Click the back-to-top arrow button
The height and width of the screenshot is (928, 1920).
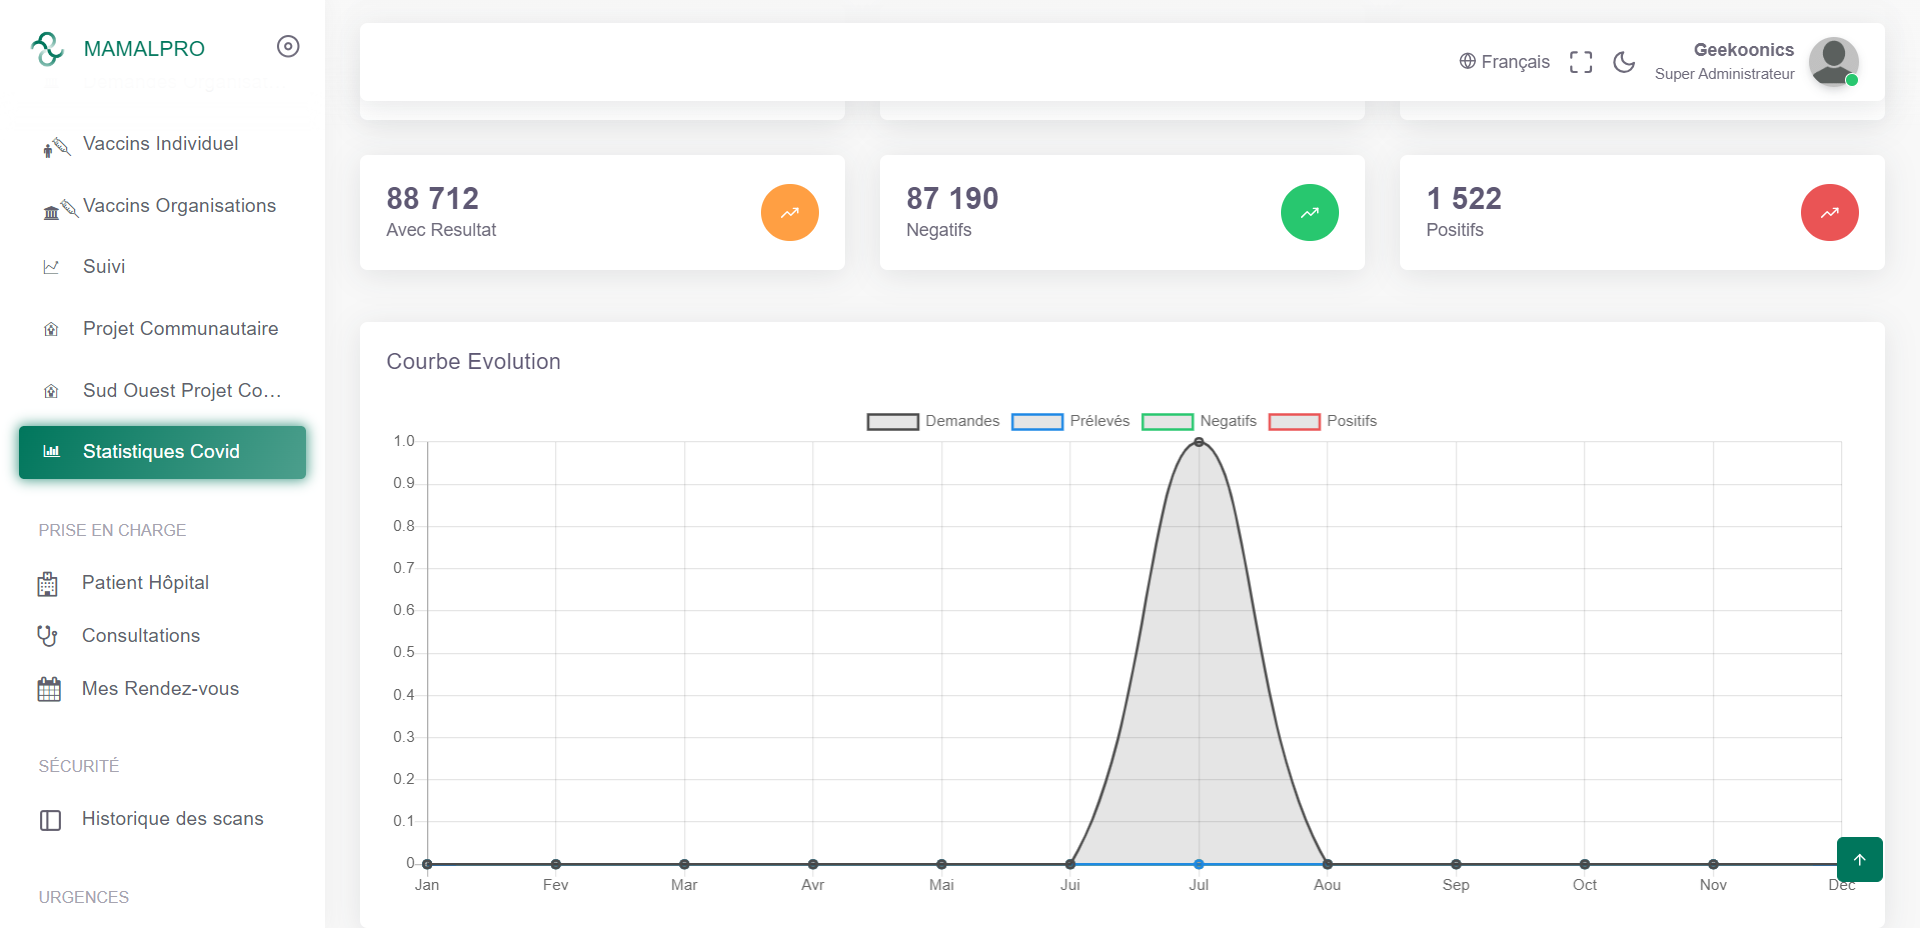pos(1860,860)
